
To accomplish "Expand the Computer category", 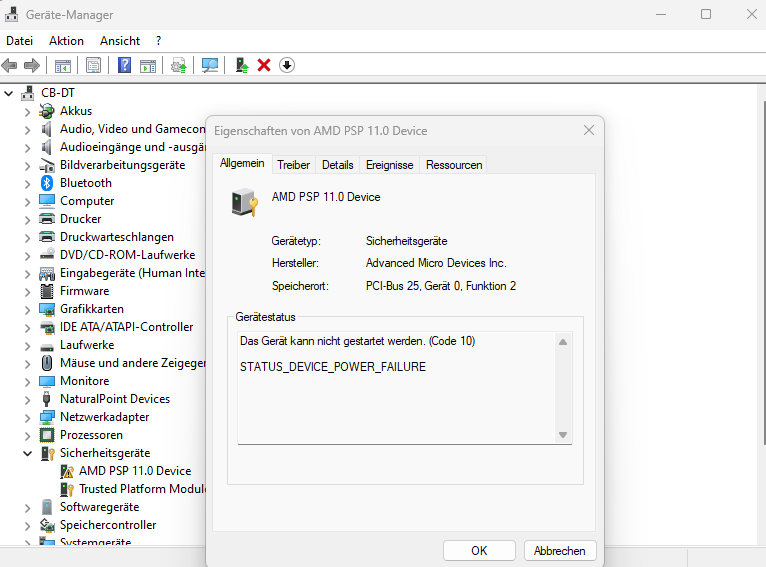I will (x=27, y=202).
